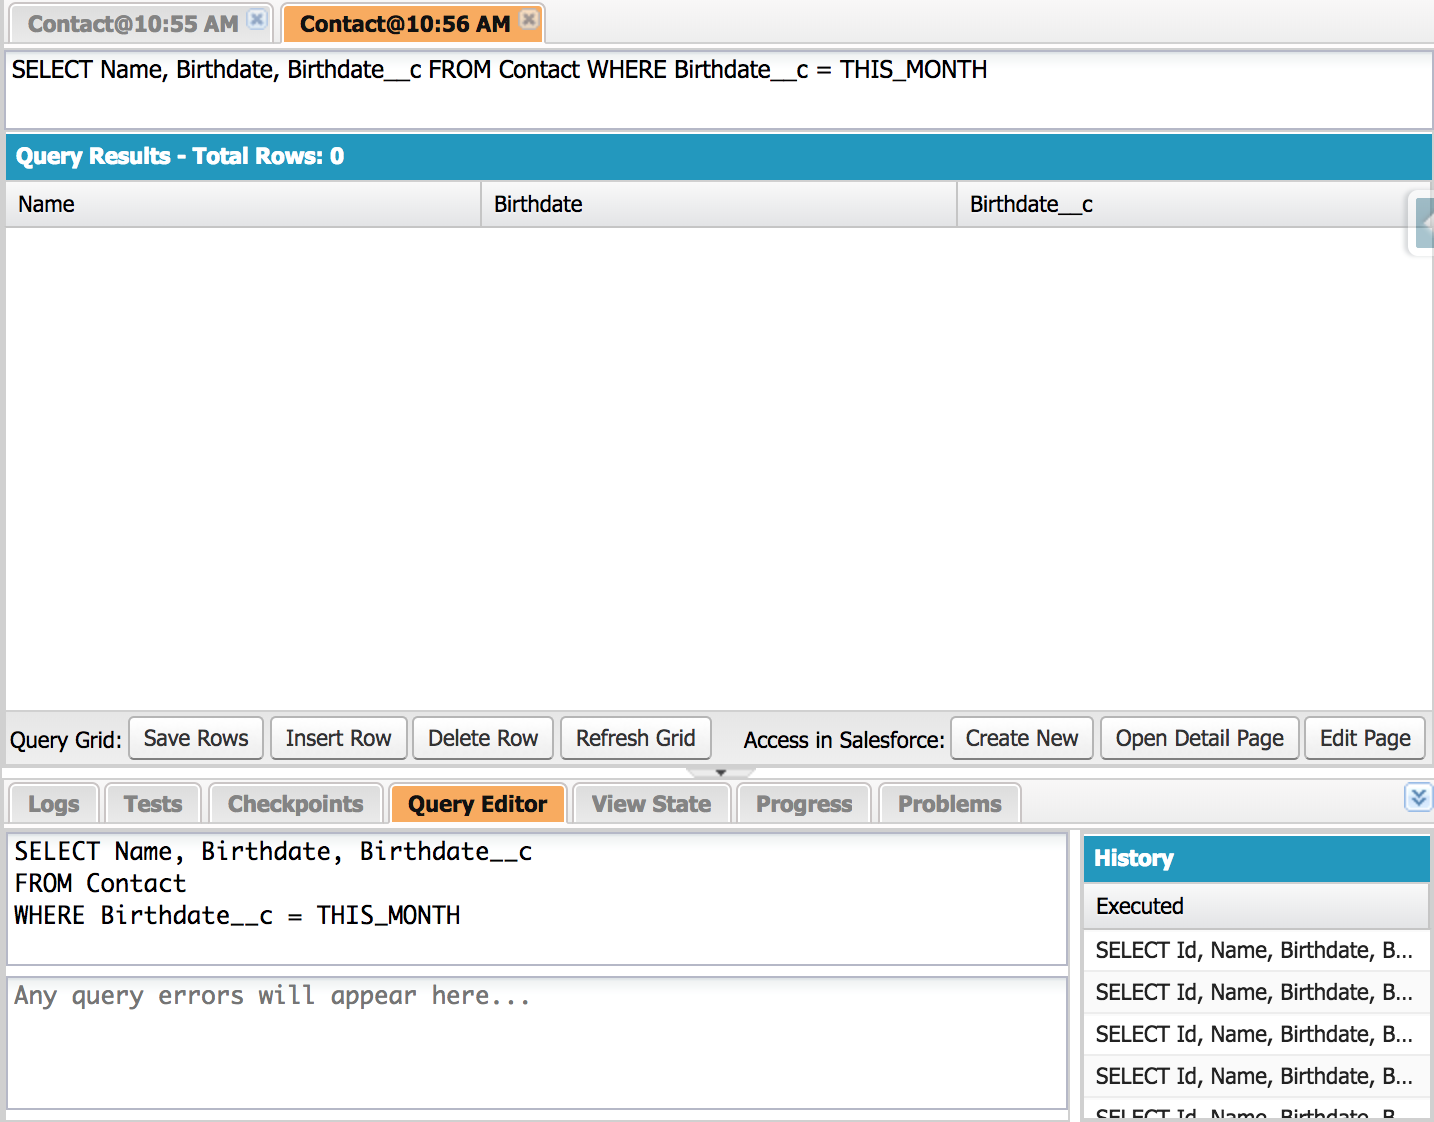Select the Contact@10:56 AM tab
The image size is (1434, 1122).
[405, 24]
